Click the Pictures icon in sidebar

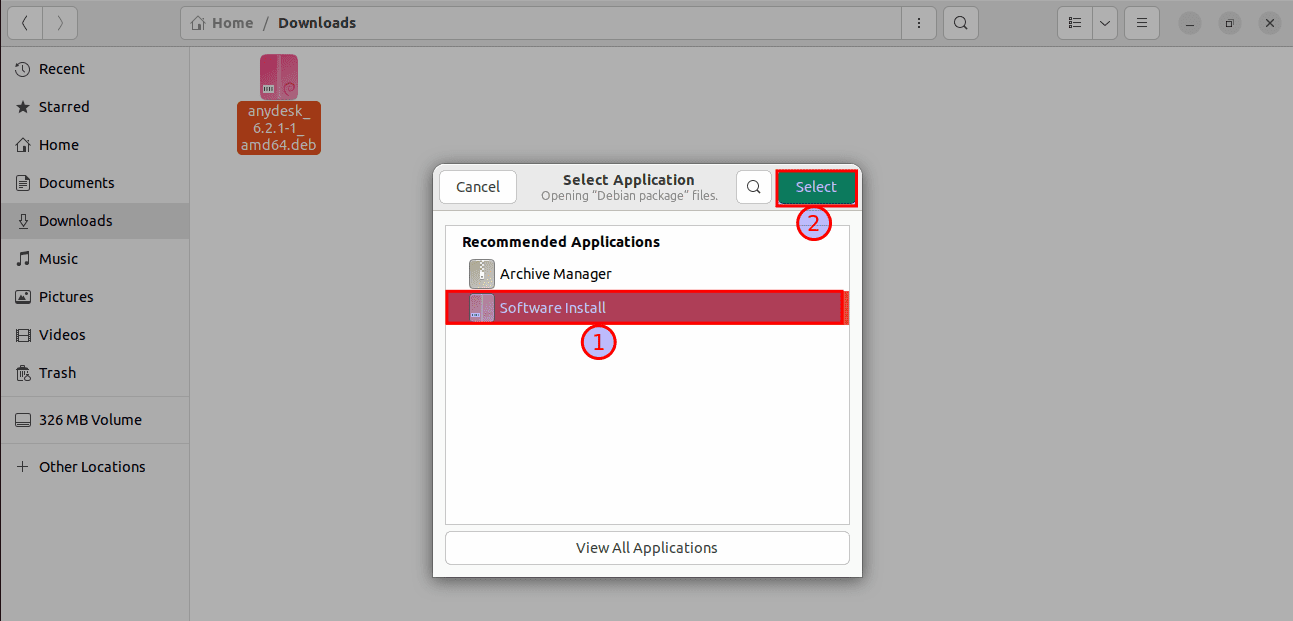click(x=23, y=297)
